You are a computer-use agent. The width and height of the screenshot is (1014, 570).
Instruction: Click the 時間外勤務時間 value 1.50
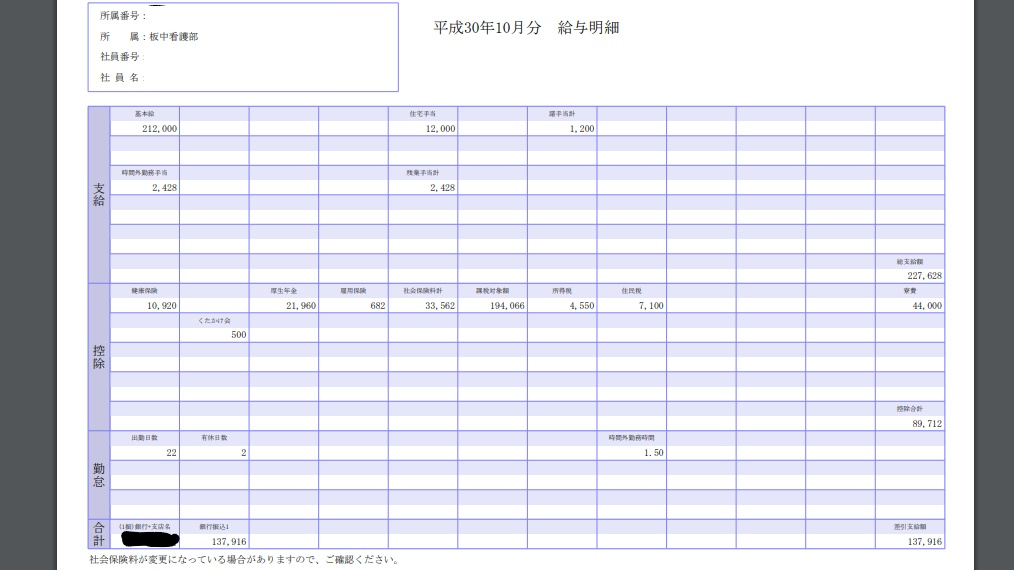click(x=653, y=453)
